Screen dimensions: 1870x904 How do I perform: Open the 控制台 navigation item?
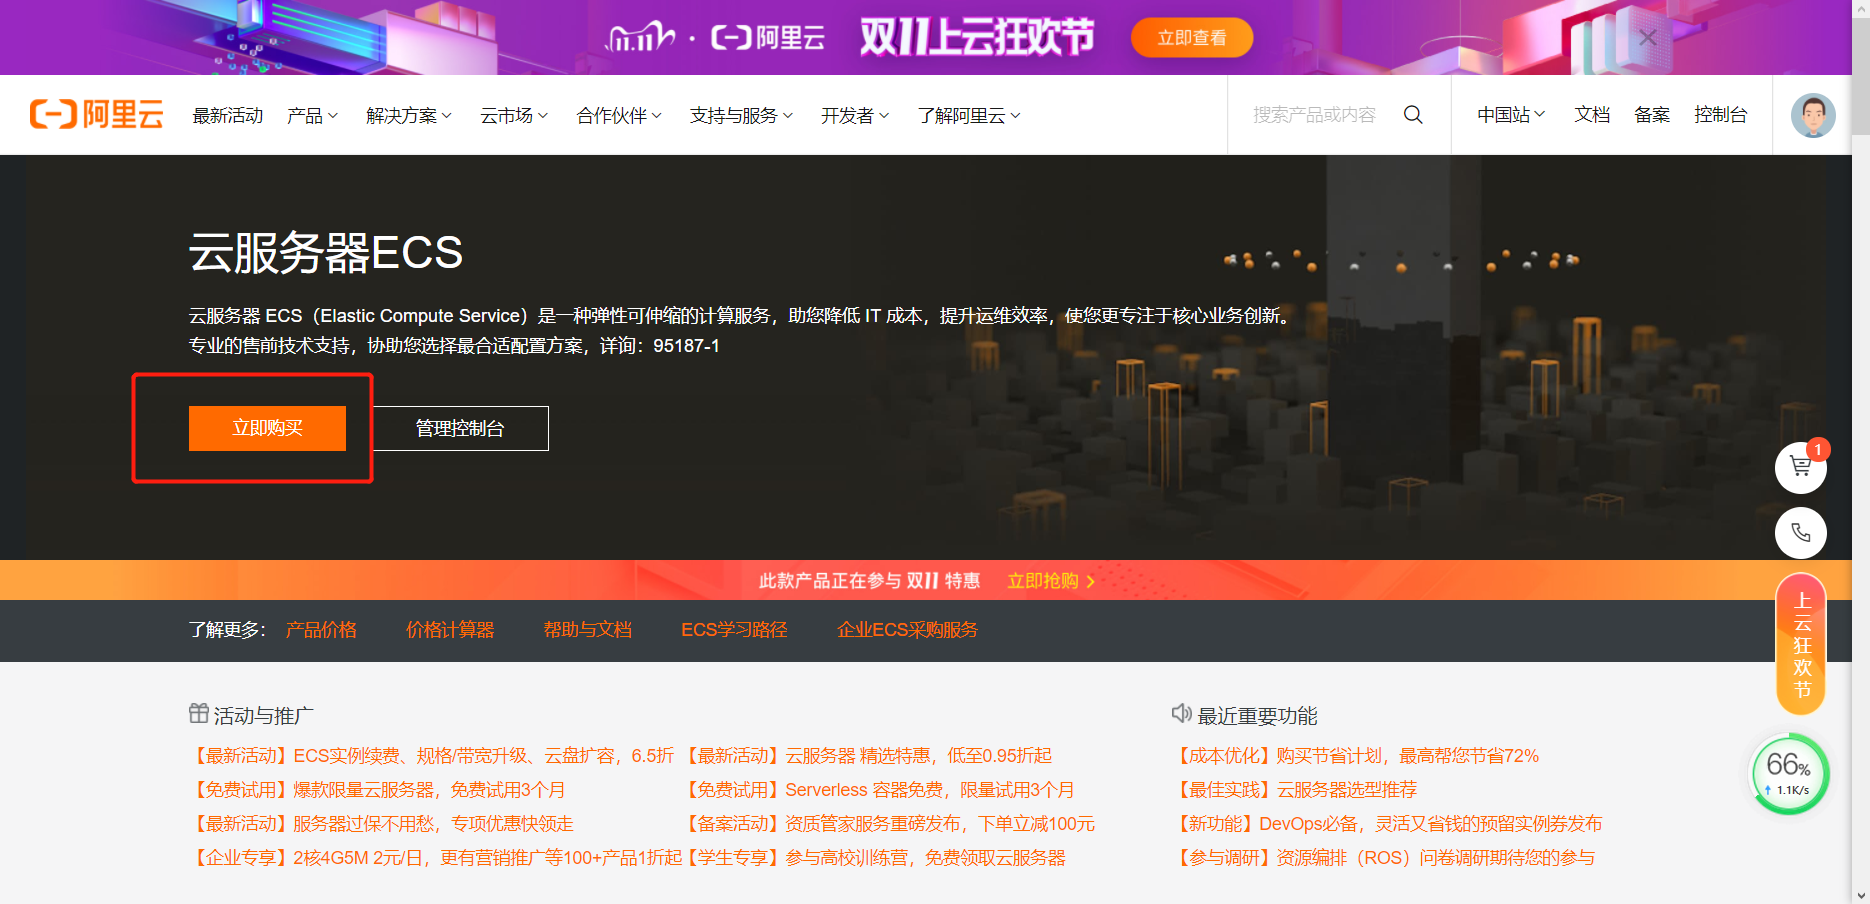pos(1720,115)
